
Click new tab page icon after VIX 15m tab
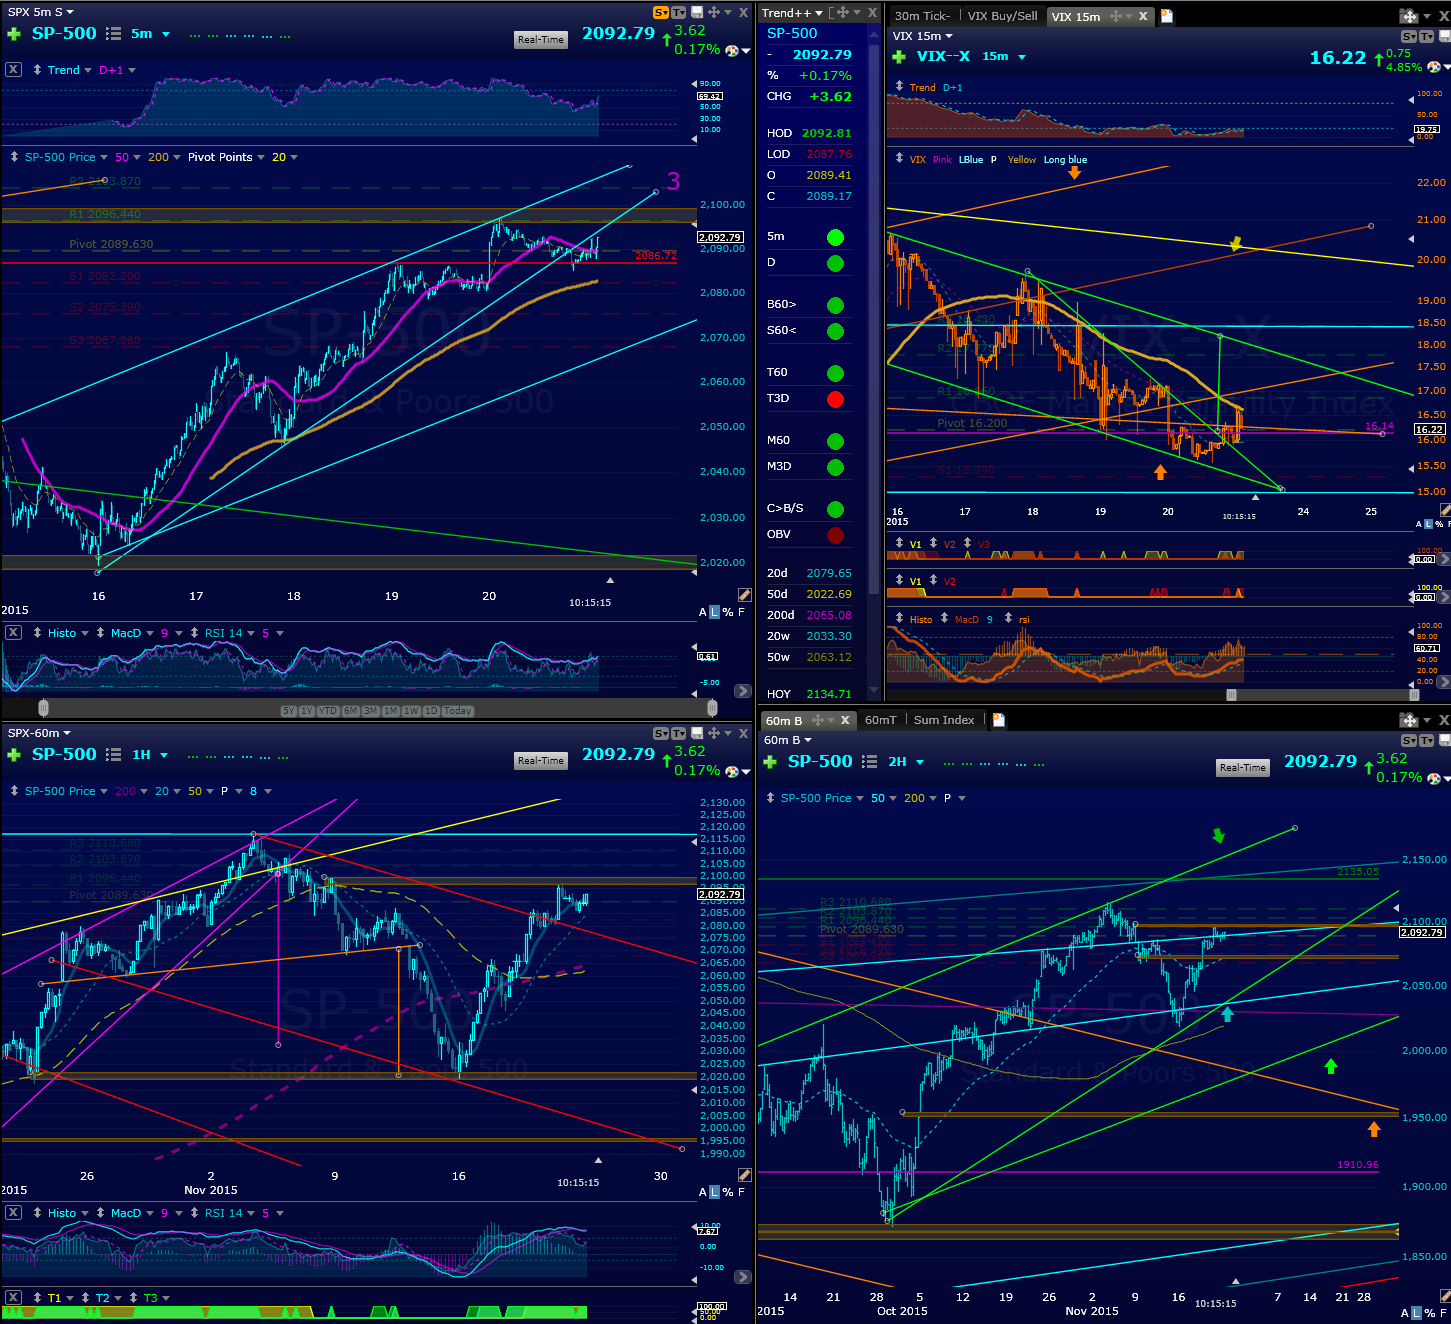point(1166,16)
